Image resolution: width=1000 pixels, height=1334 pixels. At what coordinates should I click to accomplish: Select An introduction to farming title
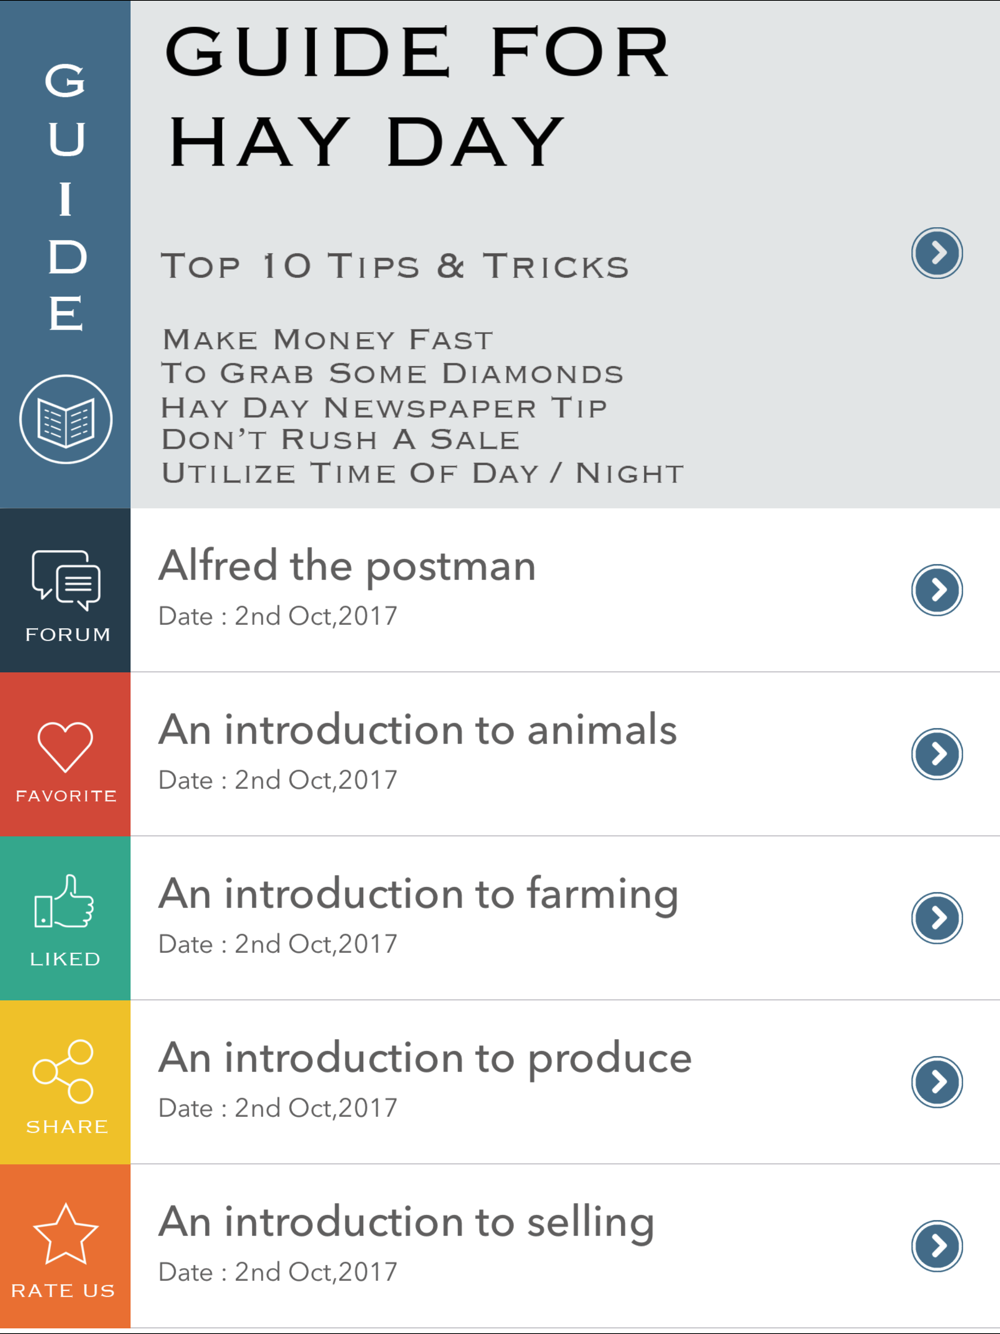[419, 896]
